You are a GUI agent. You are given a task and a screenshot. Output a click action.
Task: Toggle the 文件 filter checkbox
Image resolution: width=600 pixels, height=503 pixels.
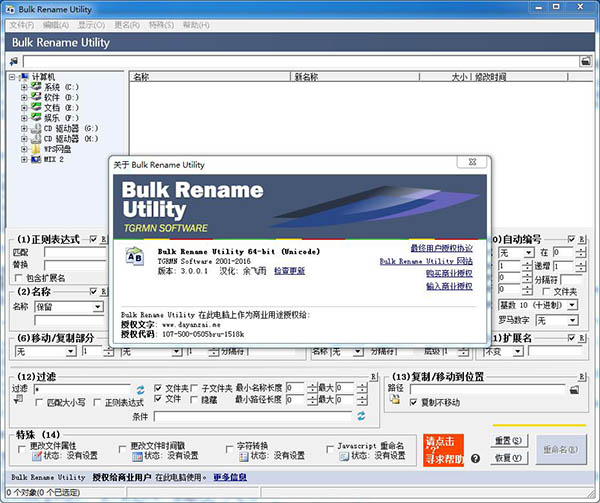(x=158, y=399)
